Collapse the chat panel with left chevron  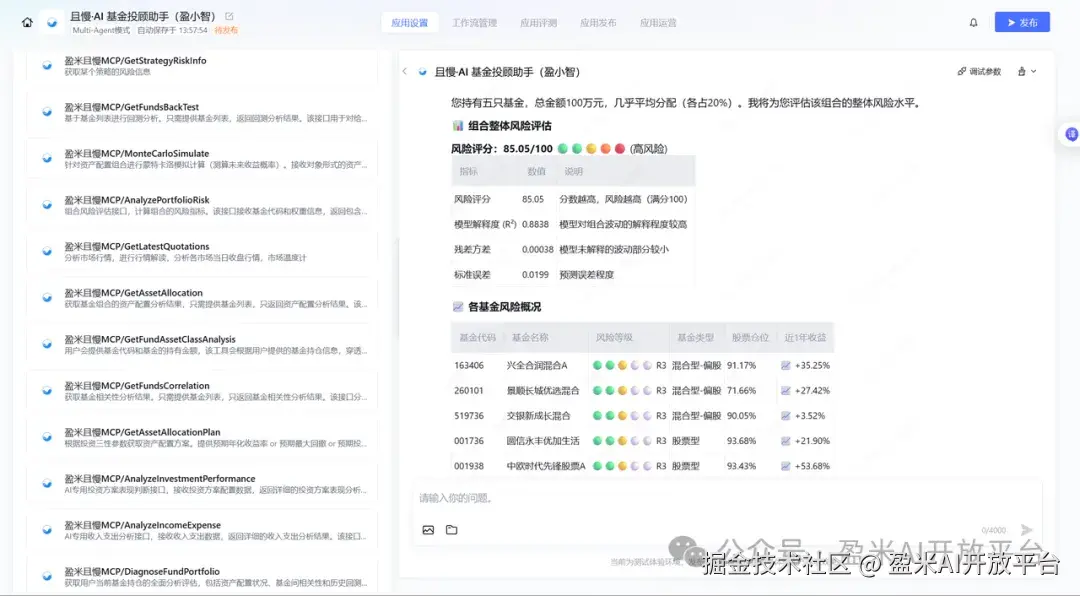pyautogui.click(x=405, y=71)
